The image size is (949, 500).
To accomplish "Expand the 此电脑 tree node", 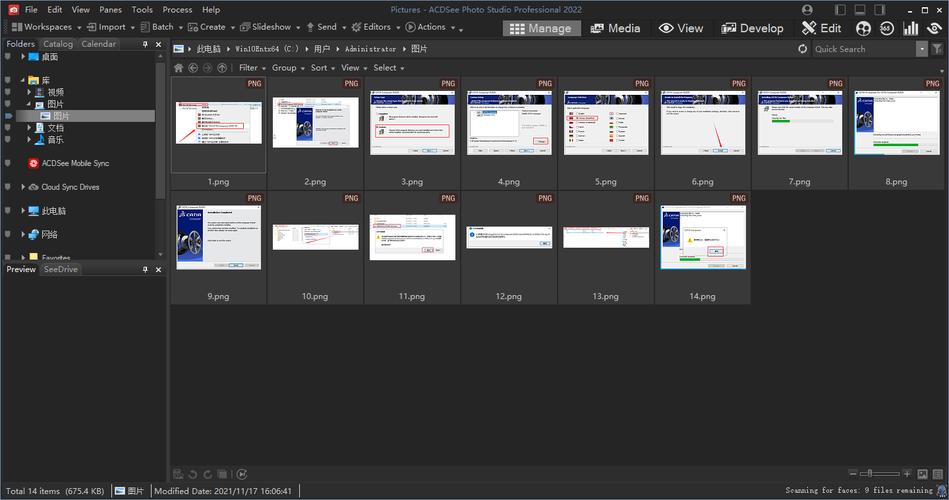I will [x=23, y=211].
